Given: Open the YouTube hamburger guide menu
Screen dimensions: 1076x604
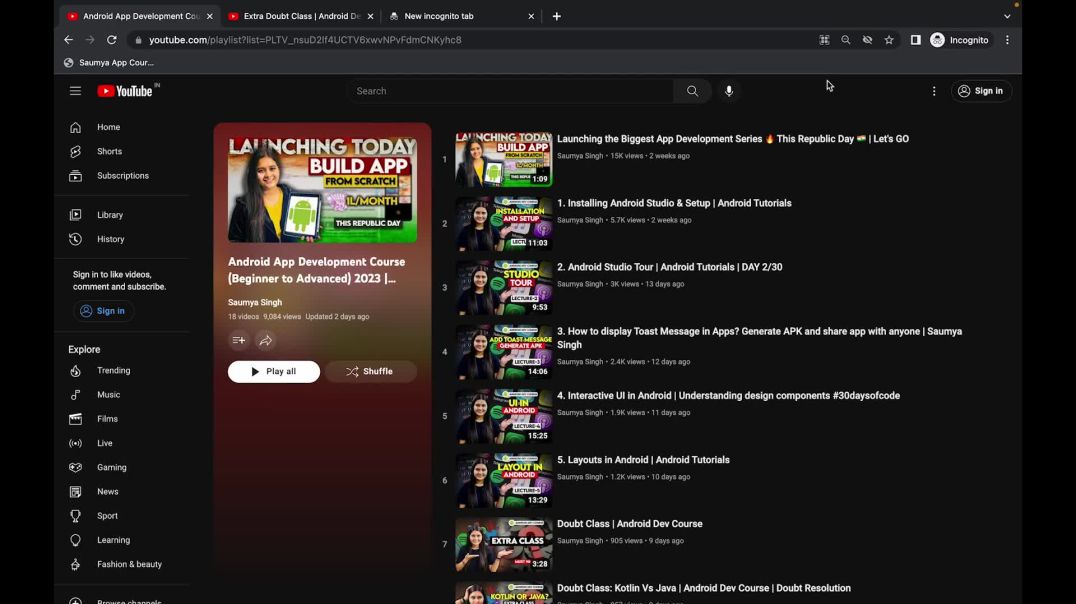Looking at the screenshot, I should coord(75,91).
